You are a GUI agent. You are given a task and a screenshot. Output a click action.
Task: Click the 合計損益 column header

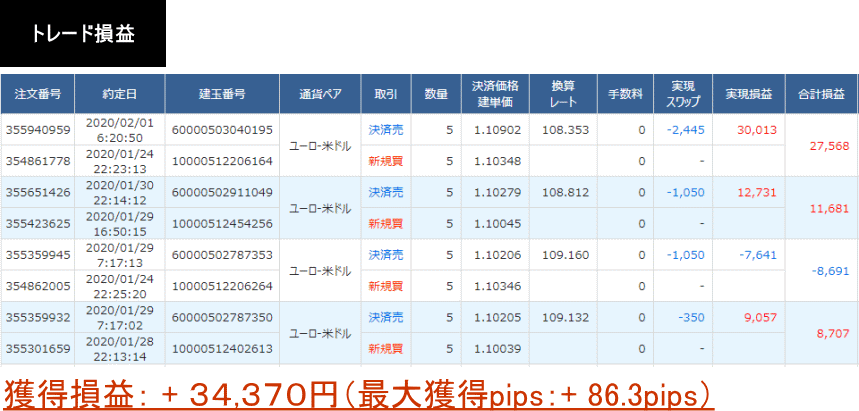pyautogui.click(x=821, y=95)
